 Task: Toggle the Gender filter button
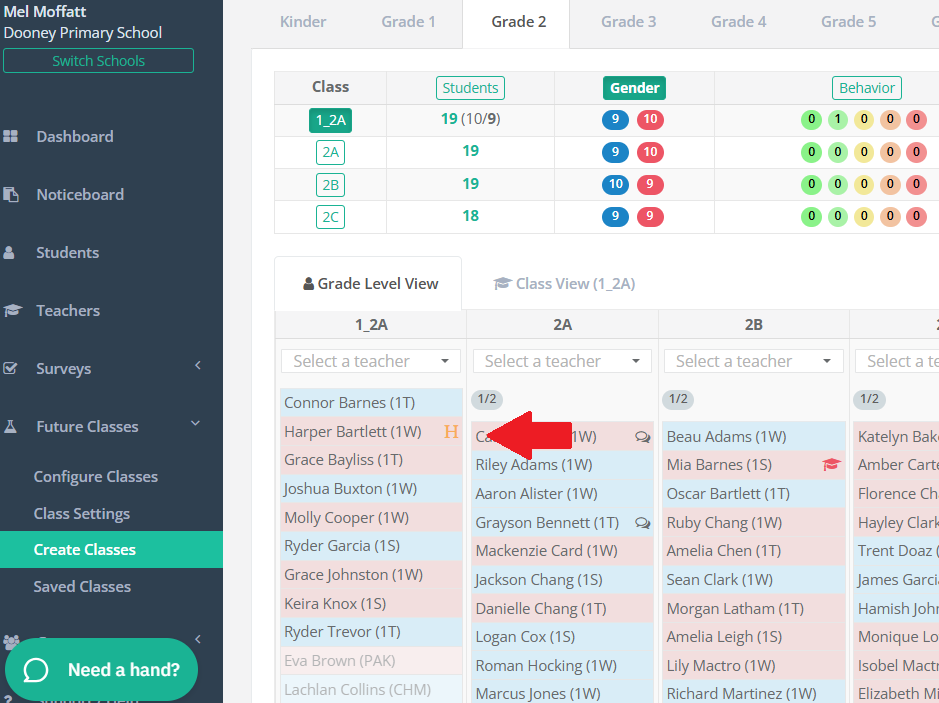coord(634,88)
